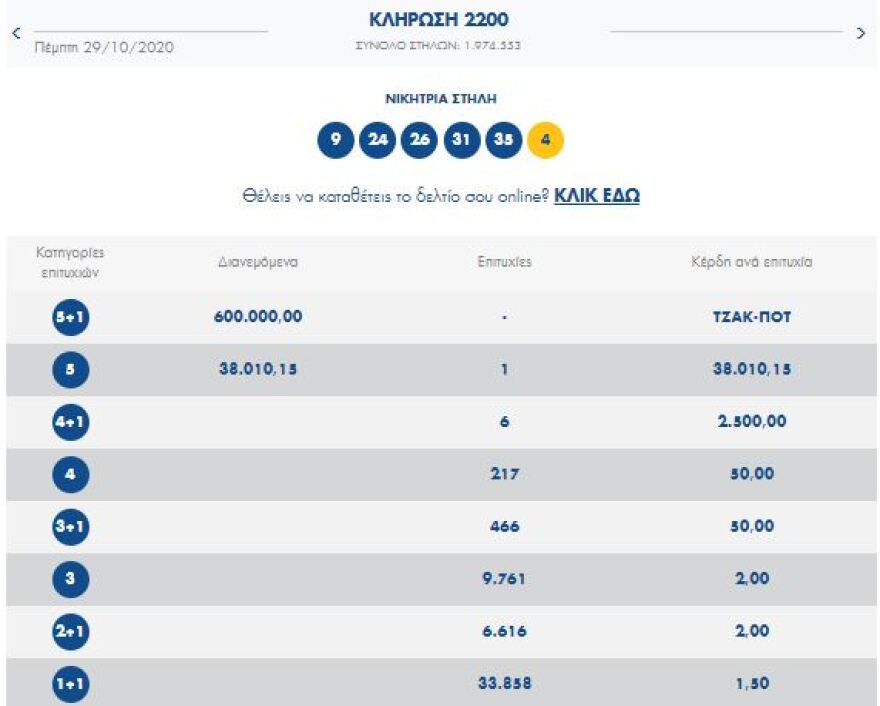Select the winning number ball 9
This screenshot has height=706, width=880.
click(334, 140)
